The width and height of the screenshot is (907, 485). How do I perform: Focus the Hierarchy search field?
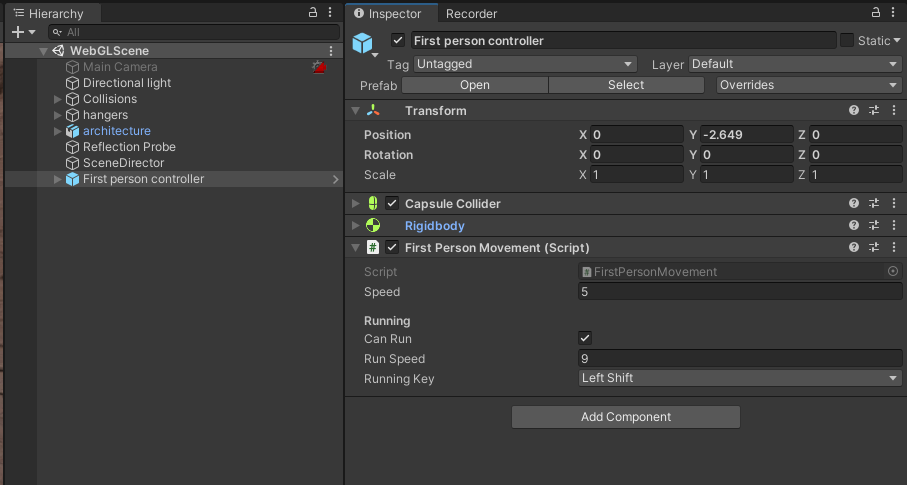[x=194, y=32]
